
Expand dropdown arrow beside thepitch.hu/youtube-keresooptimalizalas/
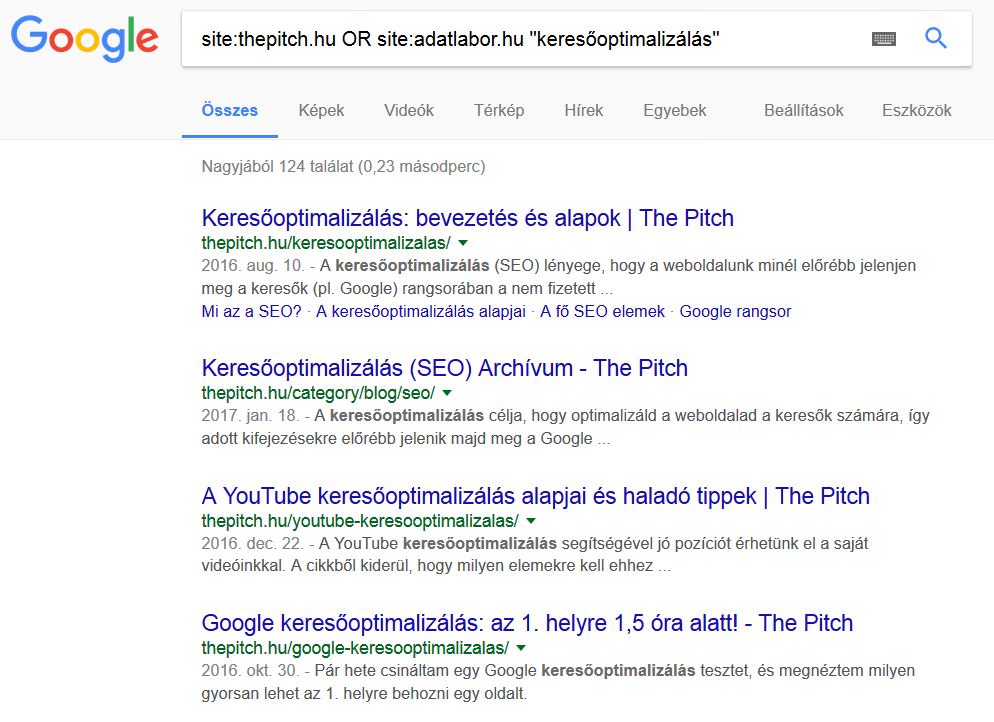click(531, 521)
